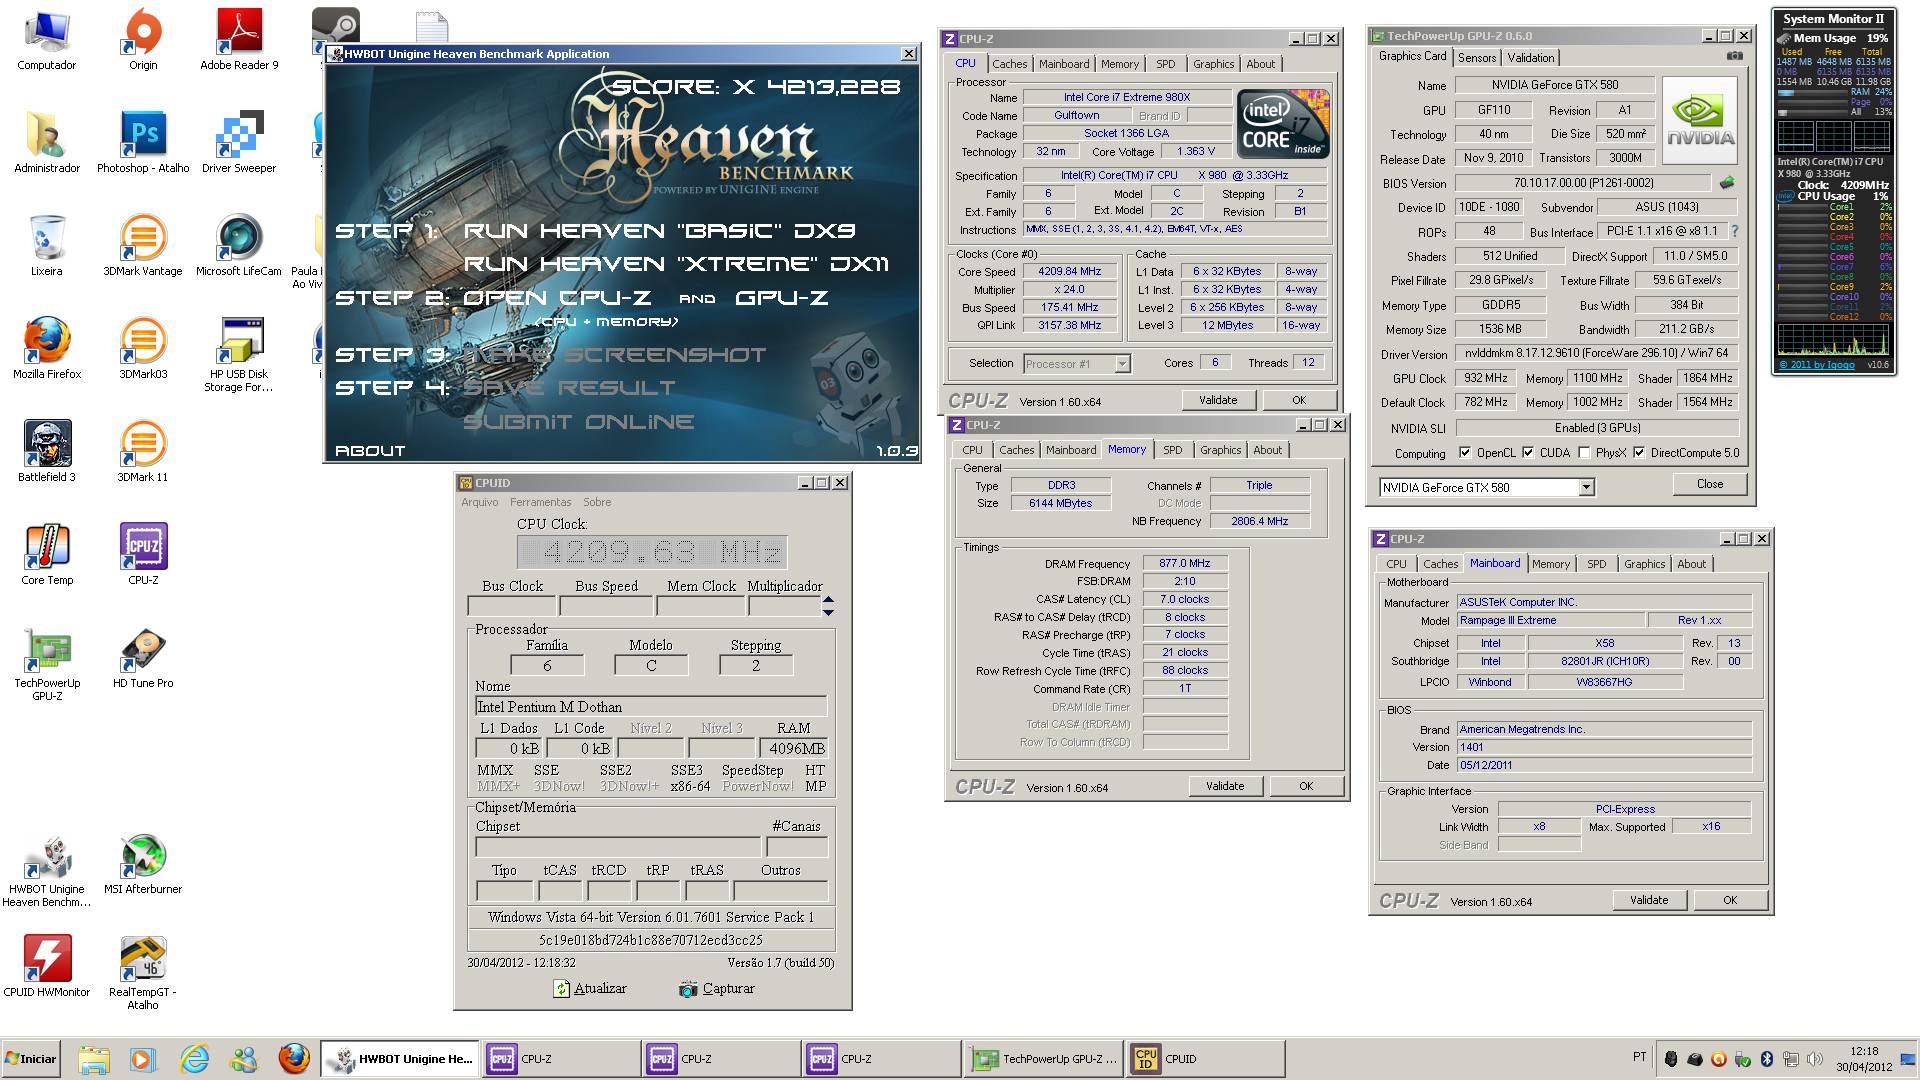
Task: Click the taskbar clock showing 12:18
Action: [1863, 1058]
